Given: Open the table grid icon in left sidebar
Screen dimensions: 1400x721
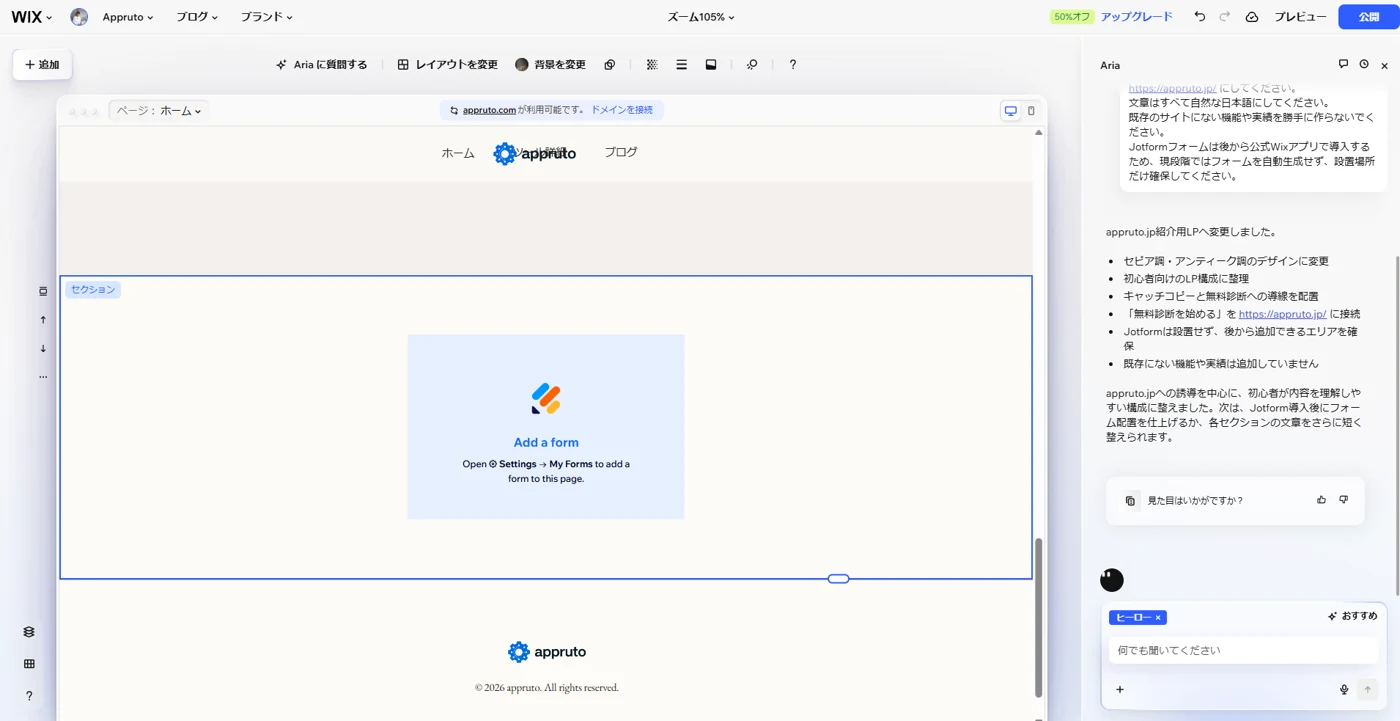Looking at the screenshot, I should [x=29, y=664].
